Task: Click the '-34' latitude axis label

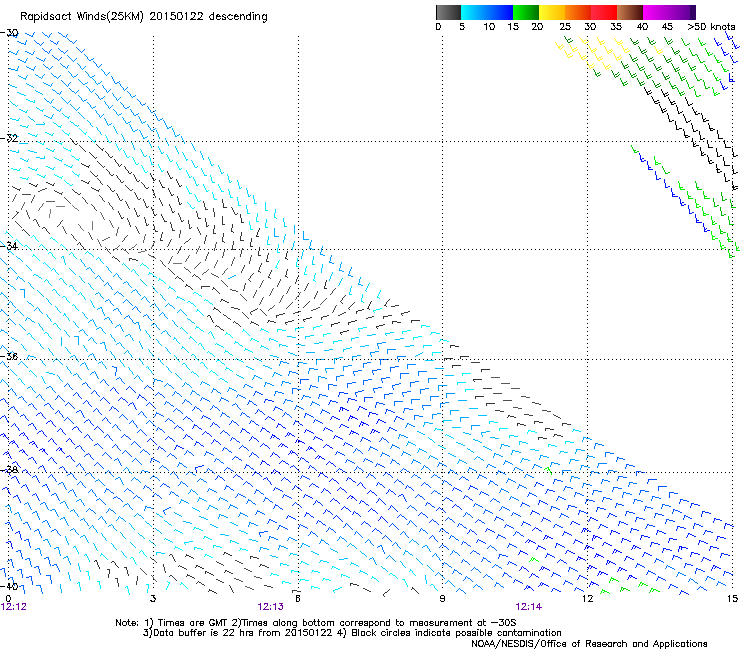Action: coord(9,246)
